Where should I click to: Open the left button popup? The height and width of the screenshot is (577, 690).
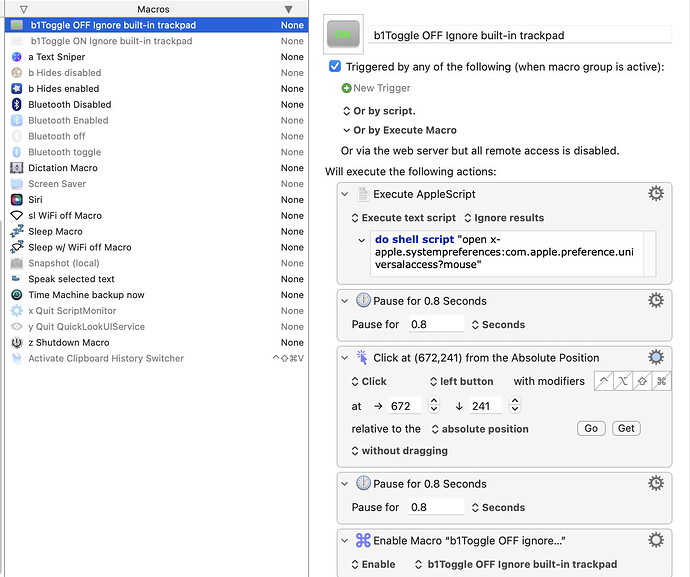click(461, 382)
